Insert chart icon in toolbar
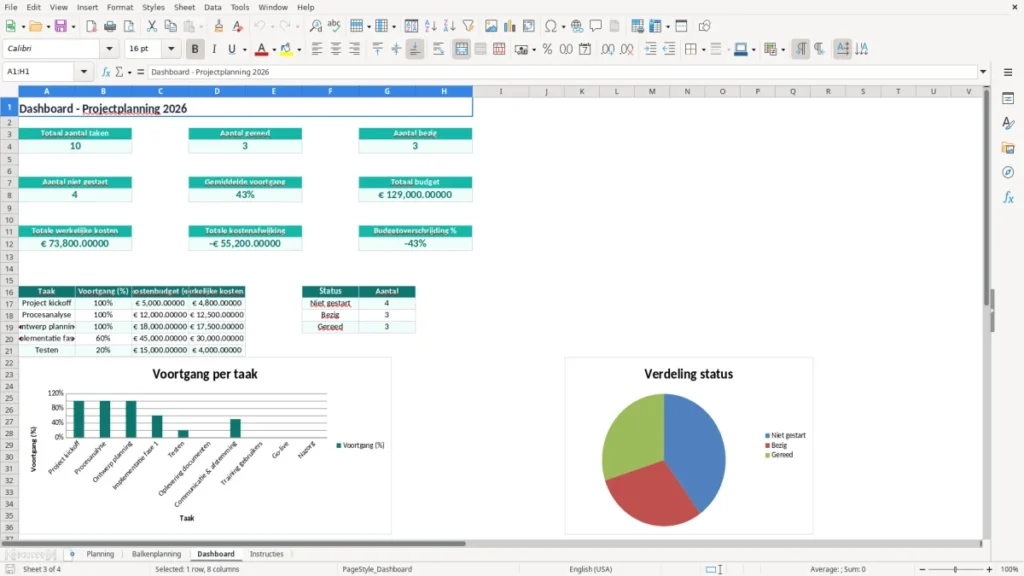This screenshot has width=1024, height=576. [x=509, y=26]
